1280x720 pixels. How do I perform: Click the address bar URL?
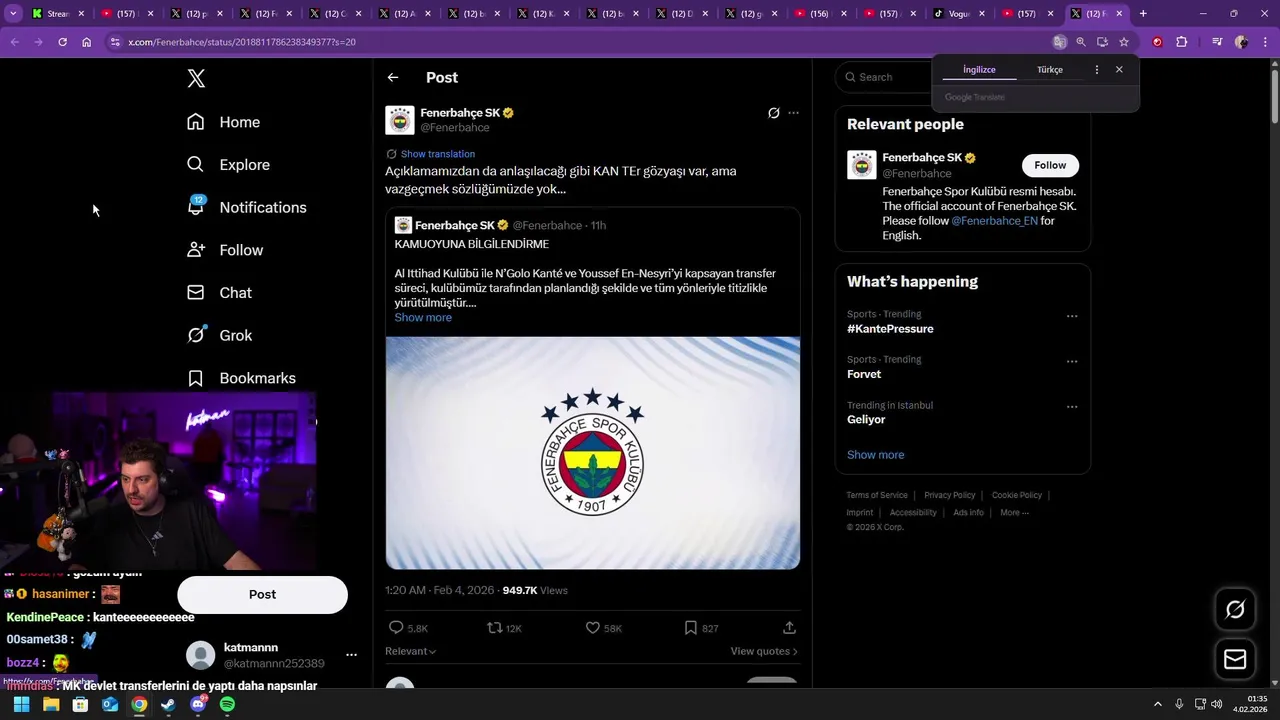(x=242, y=42)
